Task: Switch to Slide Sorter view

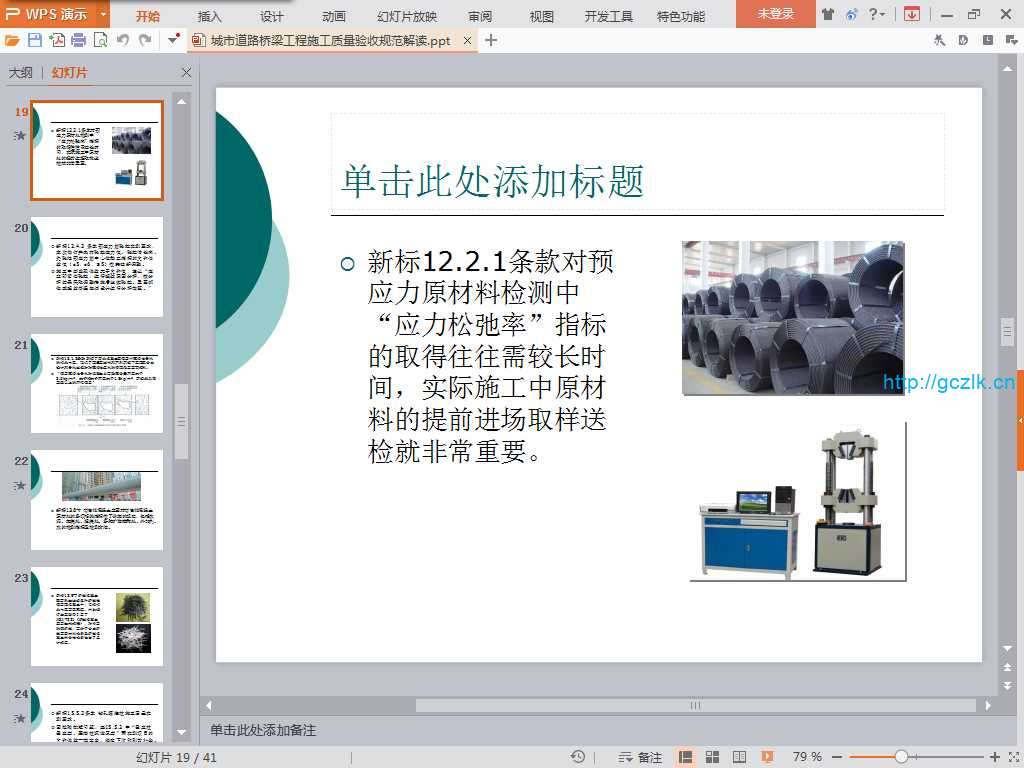Action: (x=713, y=757)
